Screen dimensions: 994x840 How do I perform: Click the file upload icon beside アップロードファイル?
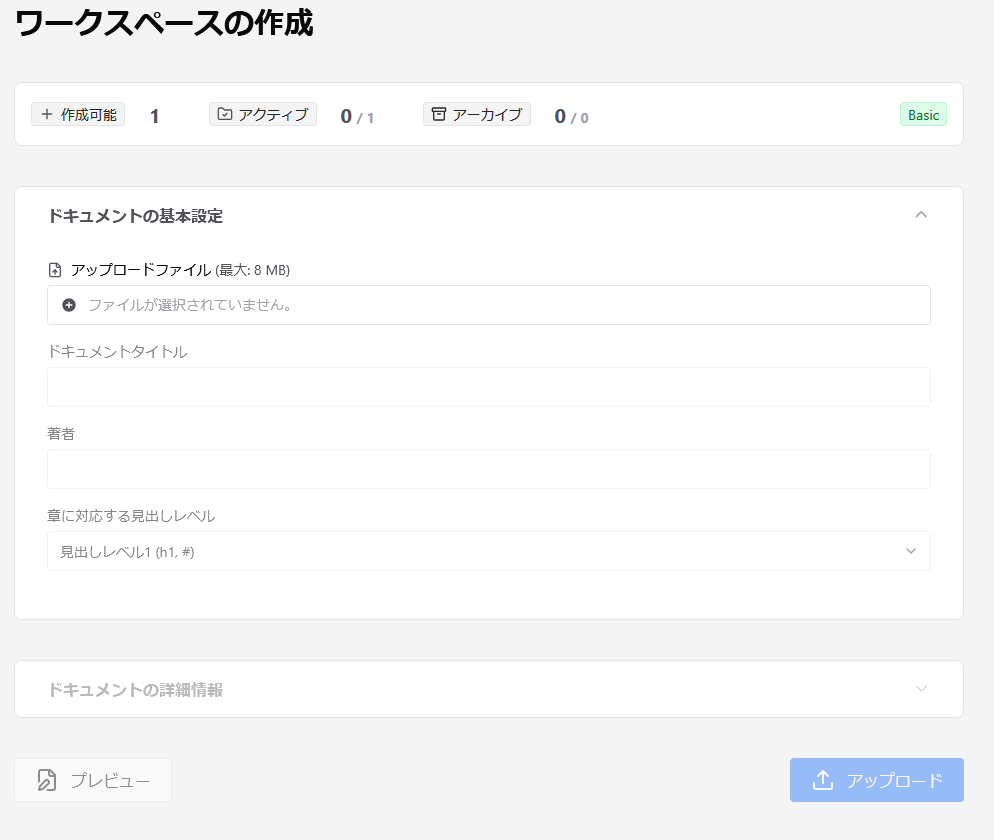coord(55,269)
